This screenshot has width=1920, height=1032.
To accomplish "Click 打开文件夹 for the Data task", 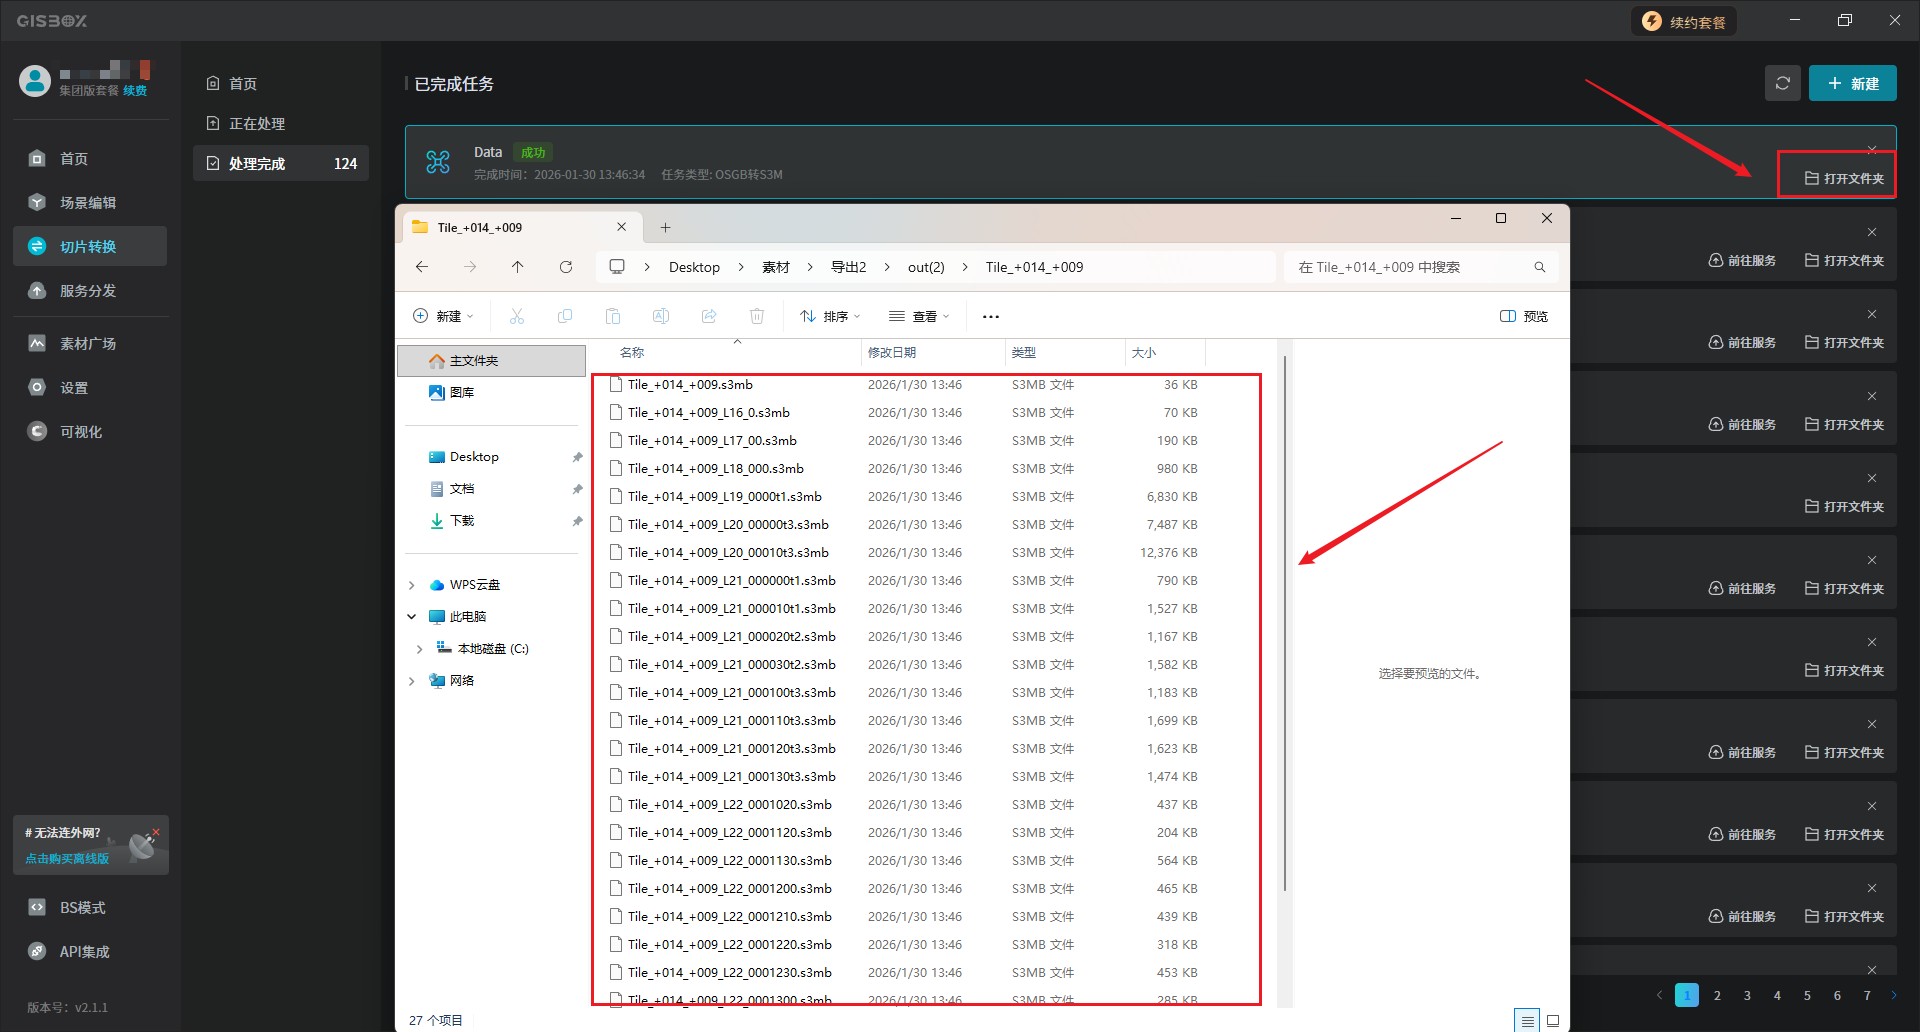I will 1844,179.
